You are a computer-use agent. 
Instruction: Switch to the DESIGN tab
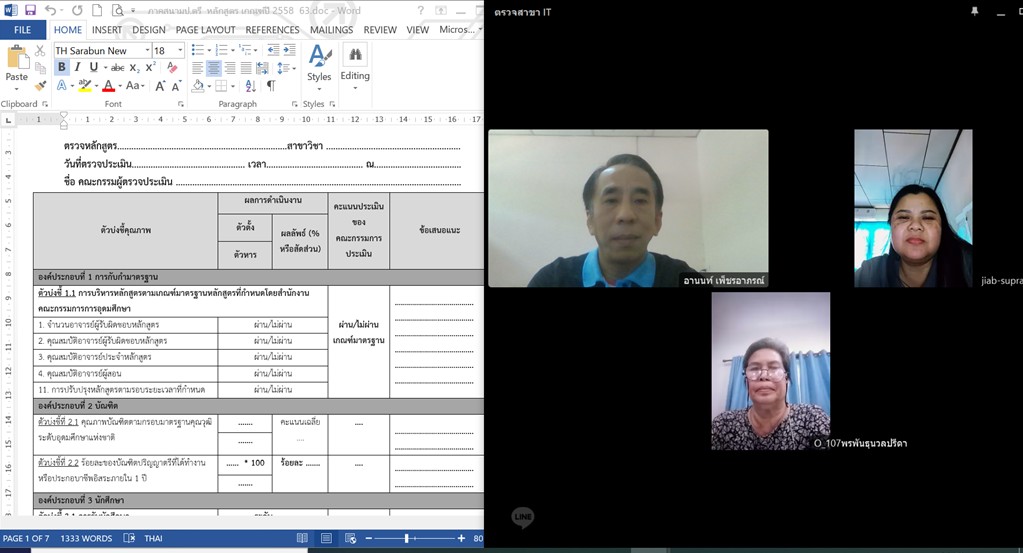[149, 30]
